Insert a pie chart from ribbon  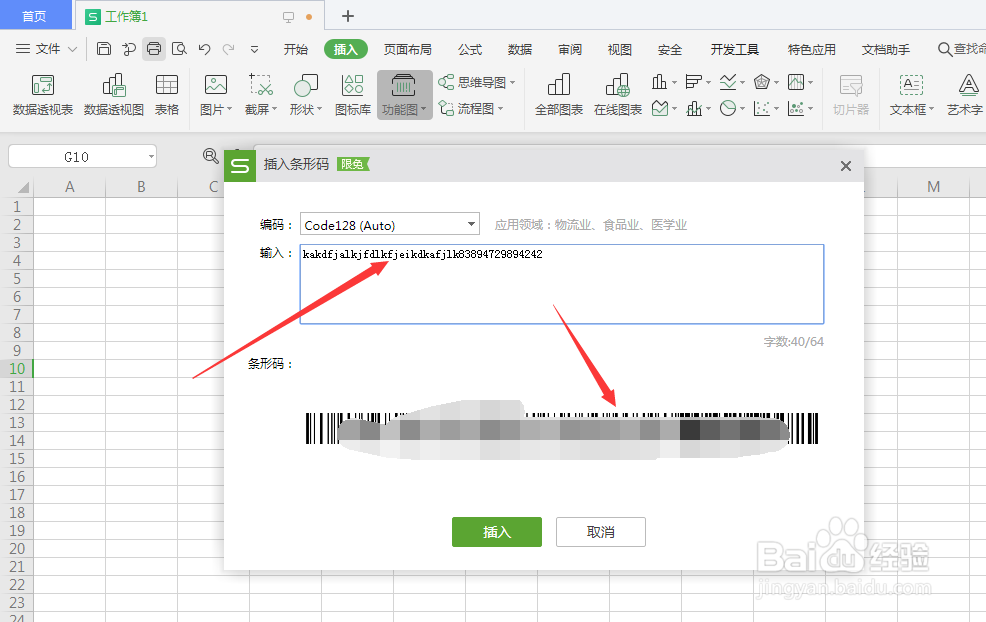[x=732, y=109]
